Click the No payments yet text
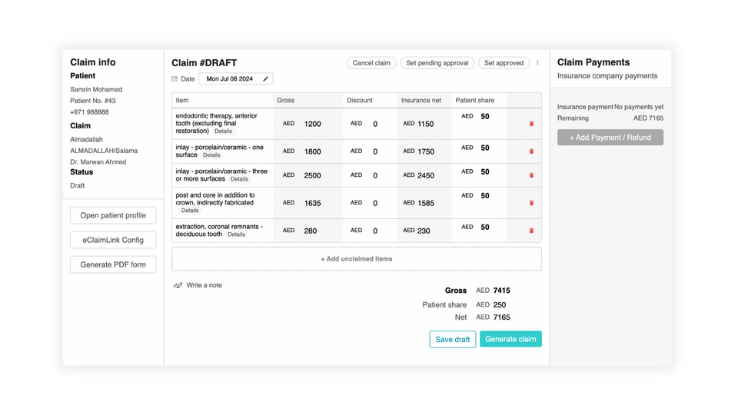 click(x=639, y=107)
